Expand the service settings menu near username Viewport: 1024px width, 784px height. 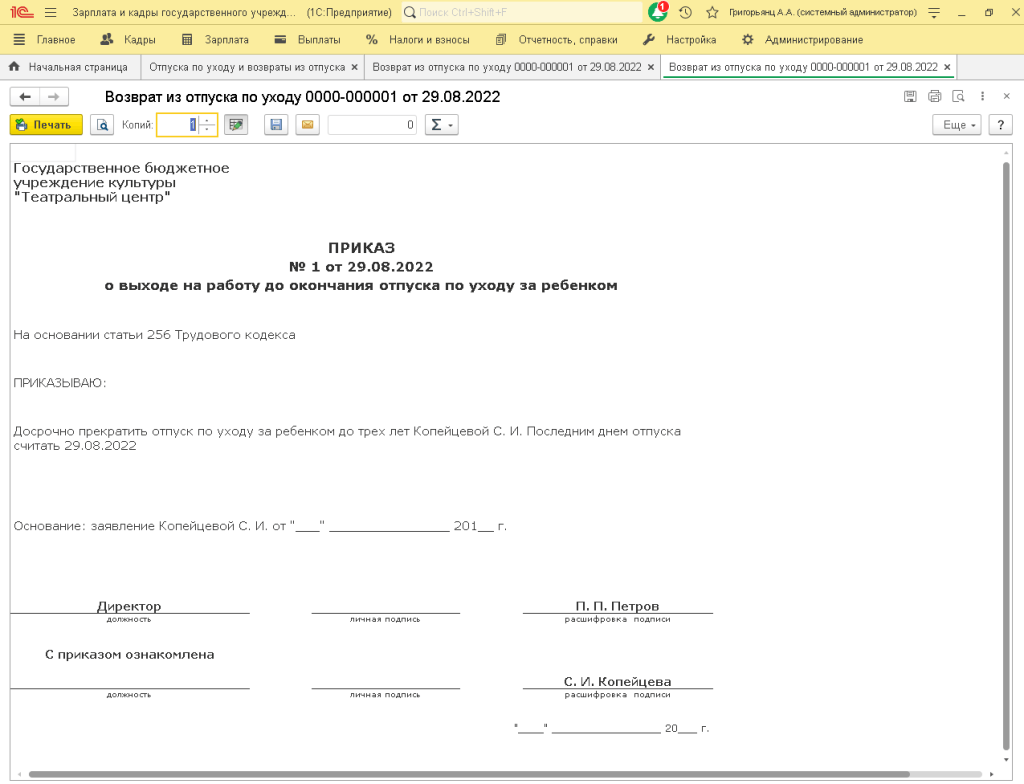coord(934,12)
